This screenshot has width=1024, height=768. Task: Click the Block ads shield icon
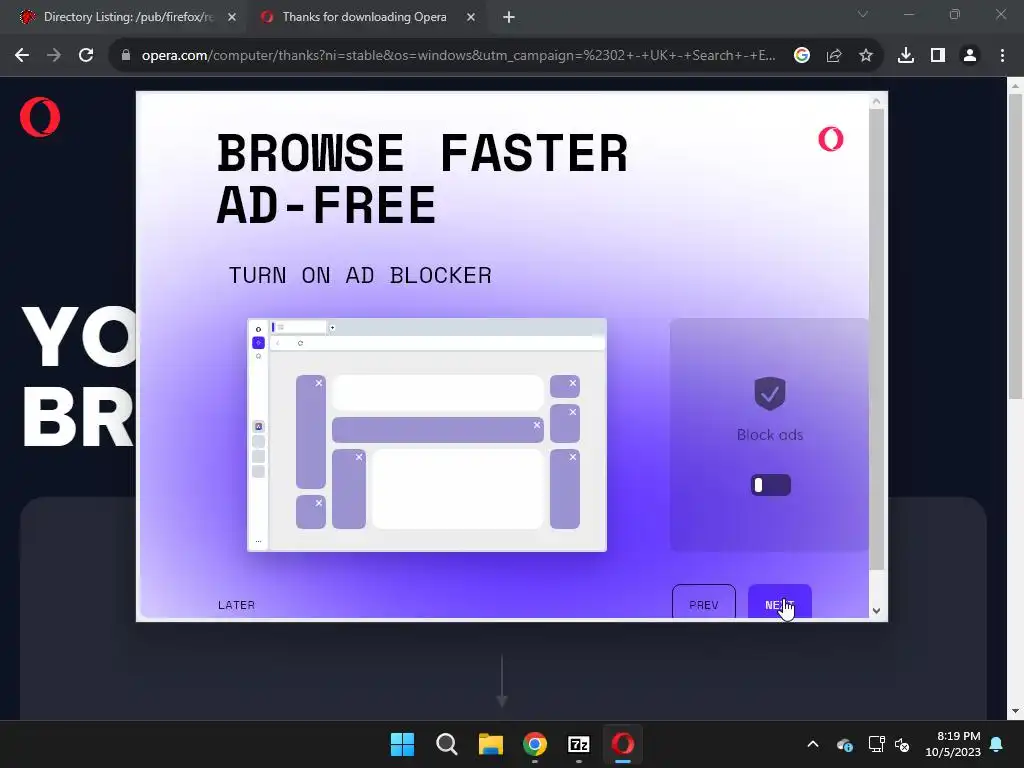(x=770, y=393)
